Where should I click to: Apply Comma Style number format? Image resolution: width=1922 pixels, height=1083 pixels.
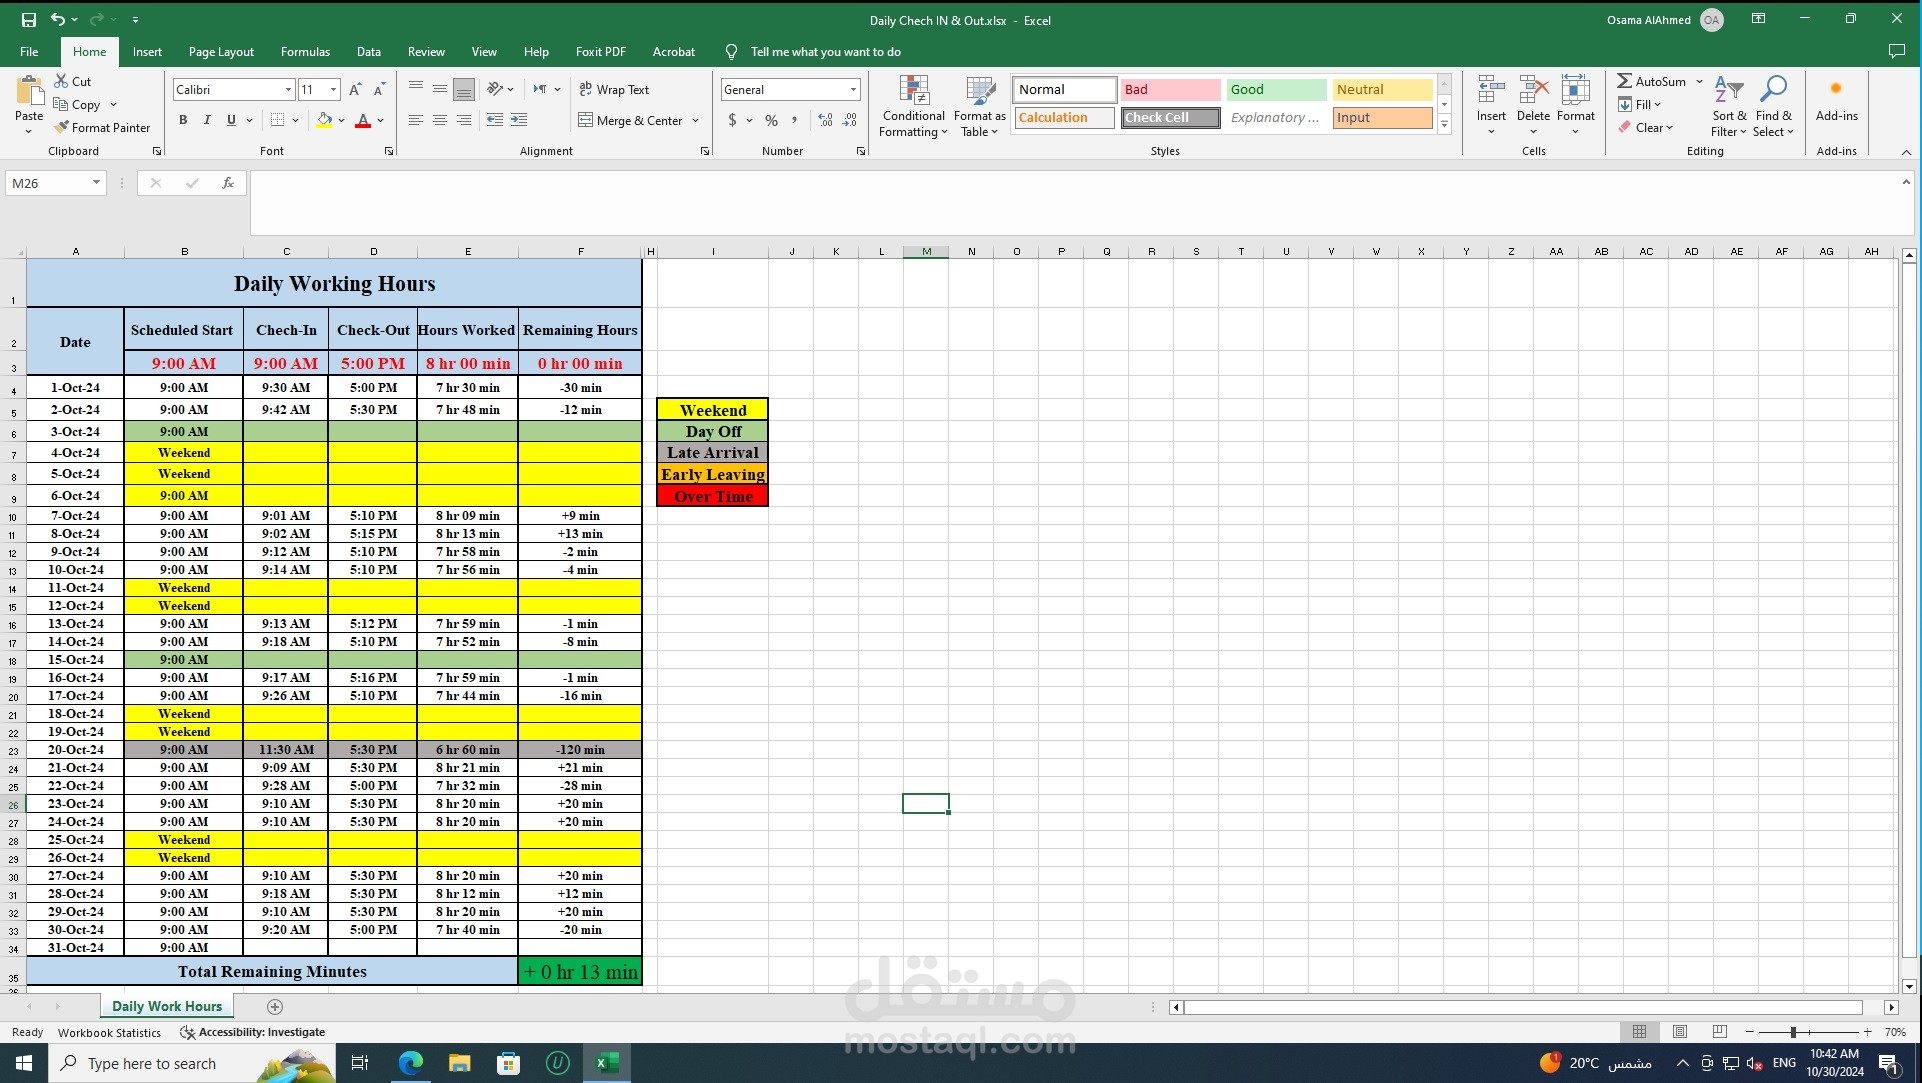[795, 120]
